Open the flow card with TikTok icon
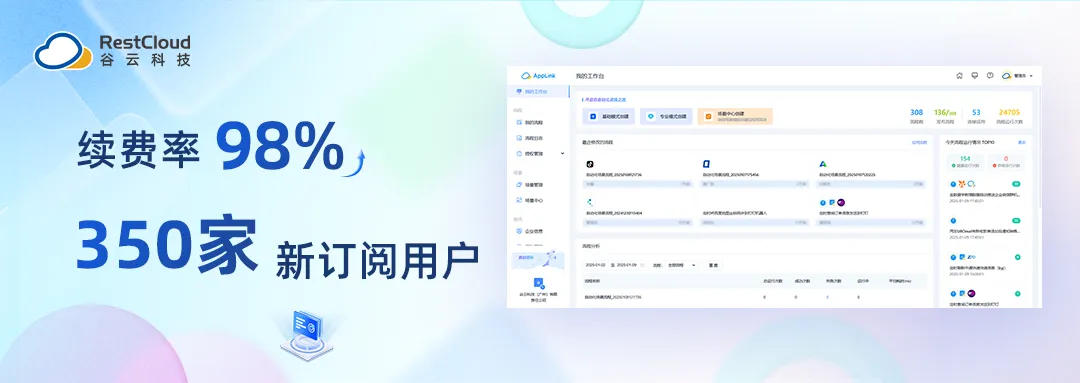1080x383 pixels. coord(638,174)
